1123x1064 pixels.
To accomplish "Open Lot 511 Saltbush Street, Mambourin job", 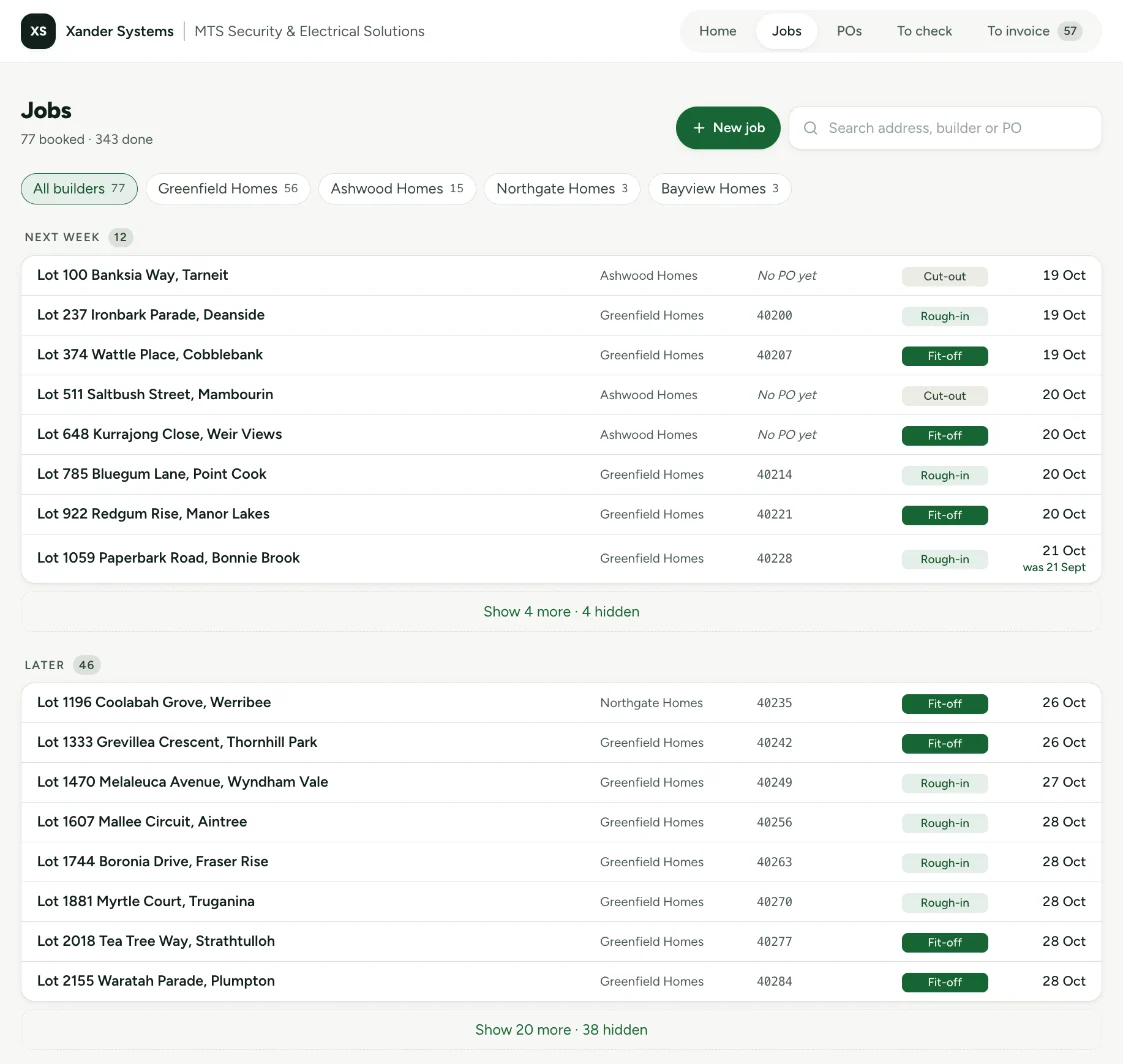I will (x=562, y=395).
